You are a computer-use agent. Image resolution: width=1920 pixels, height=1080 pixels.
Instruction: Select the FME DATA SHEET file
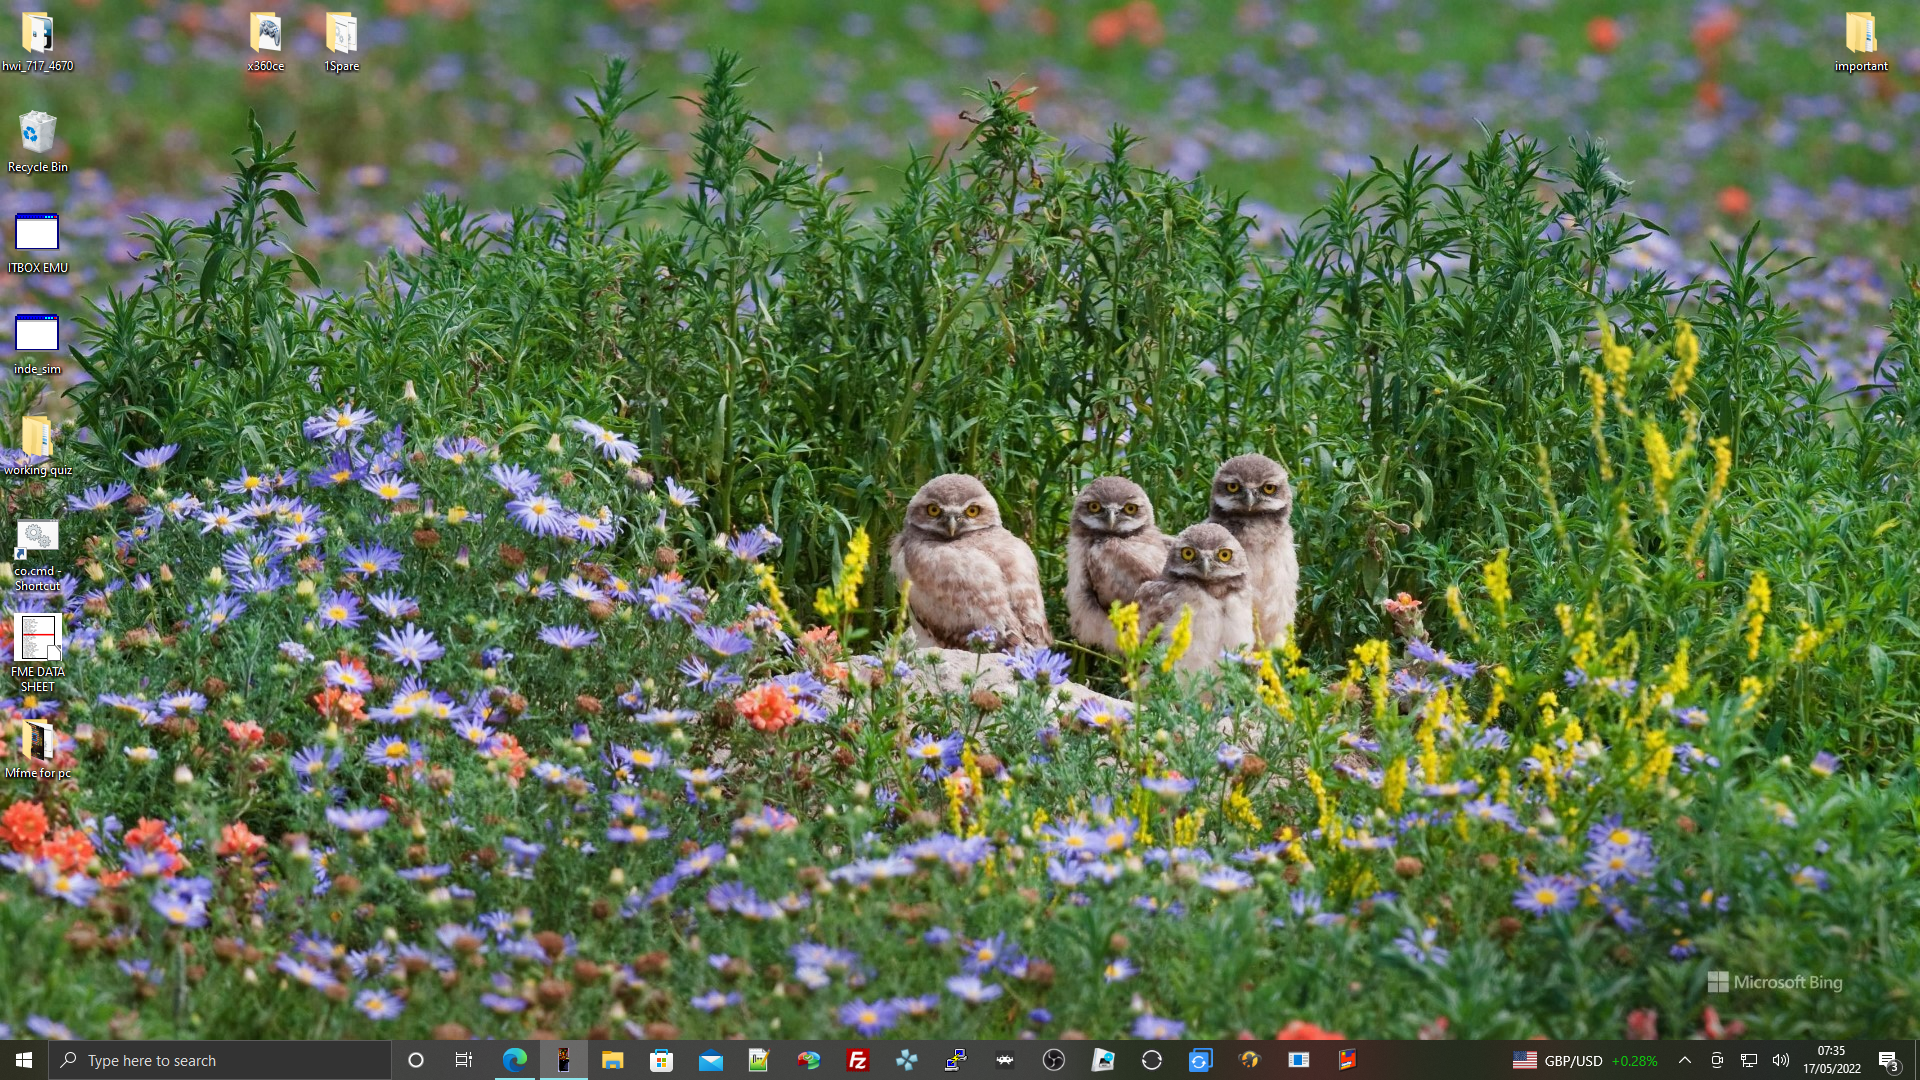point(37,652)
